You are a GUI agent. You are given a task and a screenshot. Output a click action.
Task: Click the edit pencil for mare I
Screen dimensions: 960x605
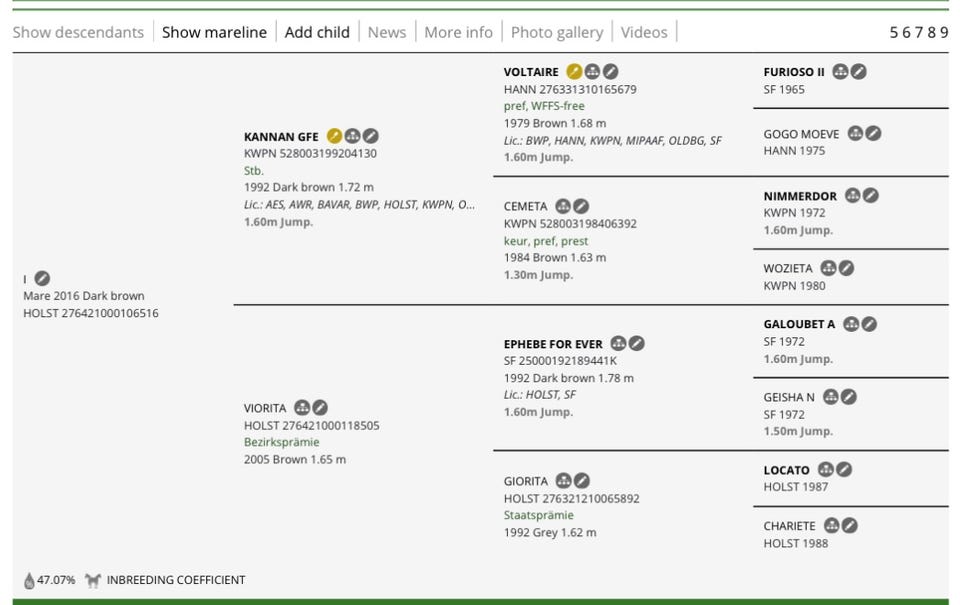(42, 279)
